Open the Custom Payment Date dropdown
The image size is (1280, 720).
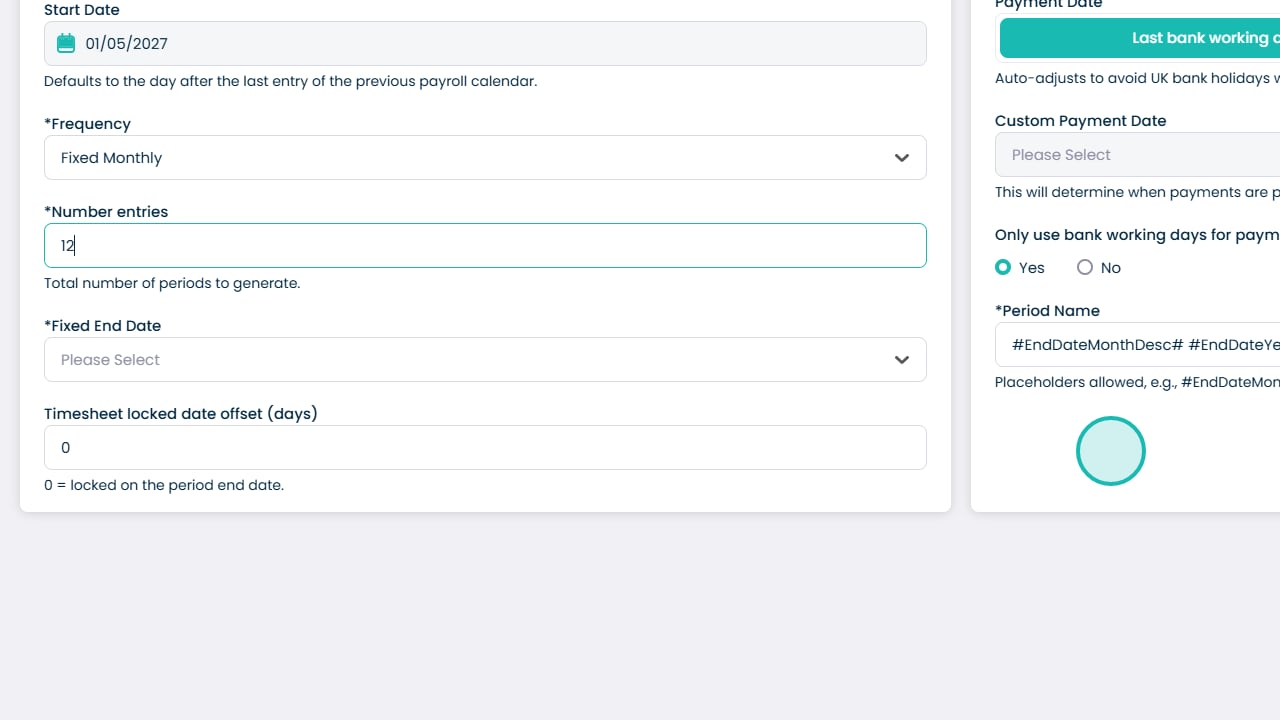click(1138, 155)
